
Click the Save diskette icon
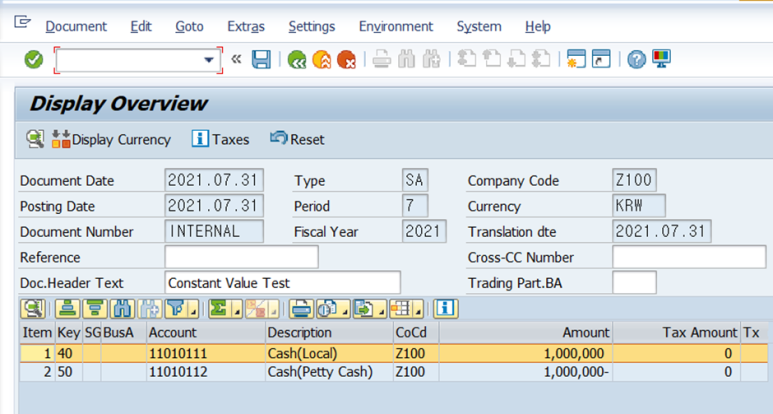pyautogui.click(x=261, y=60)
